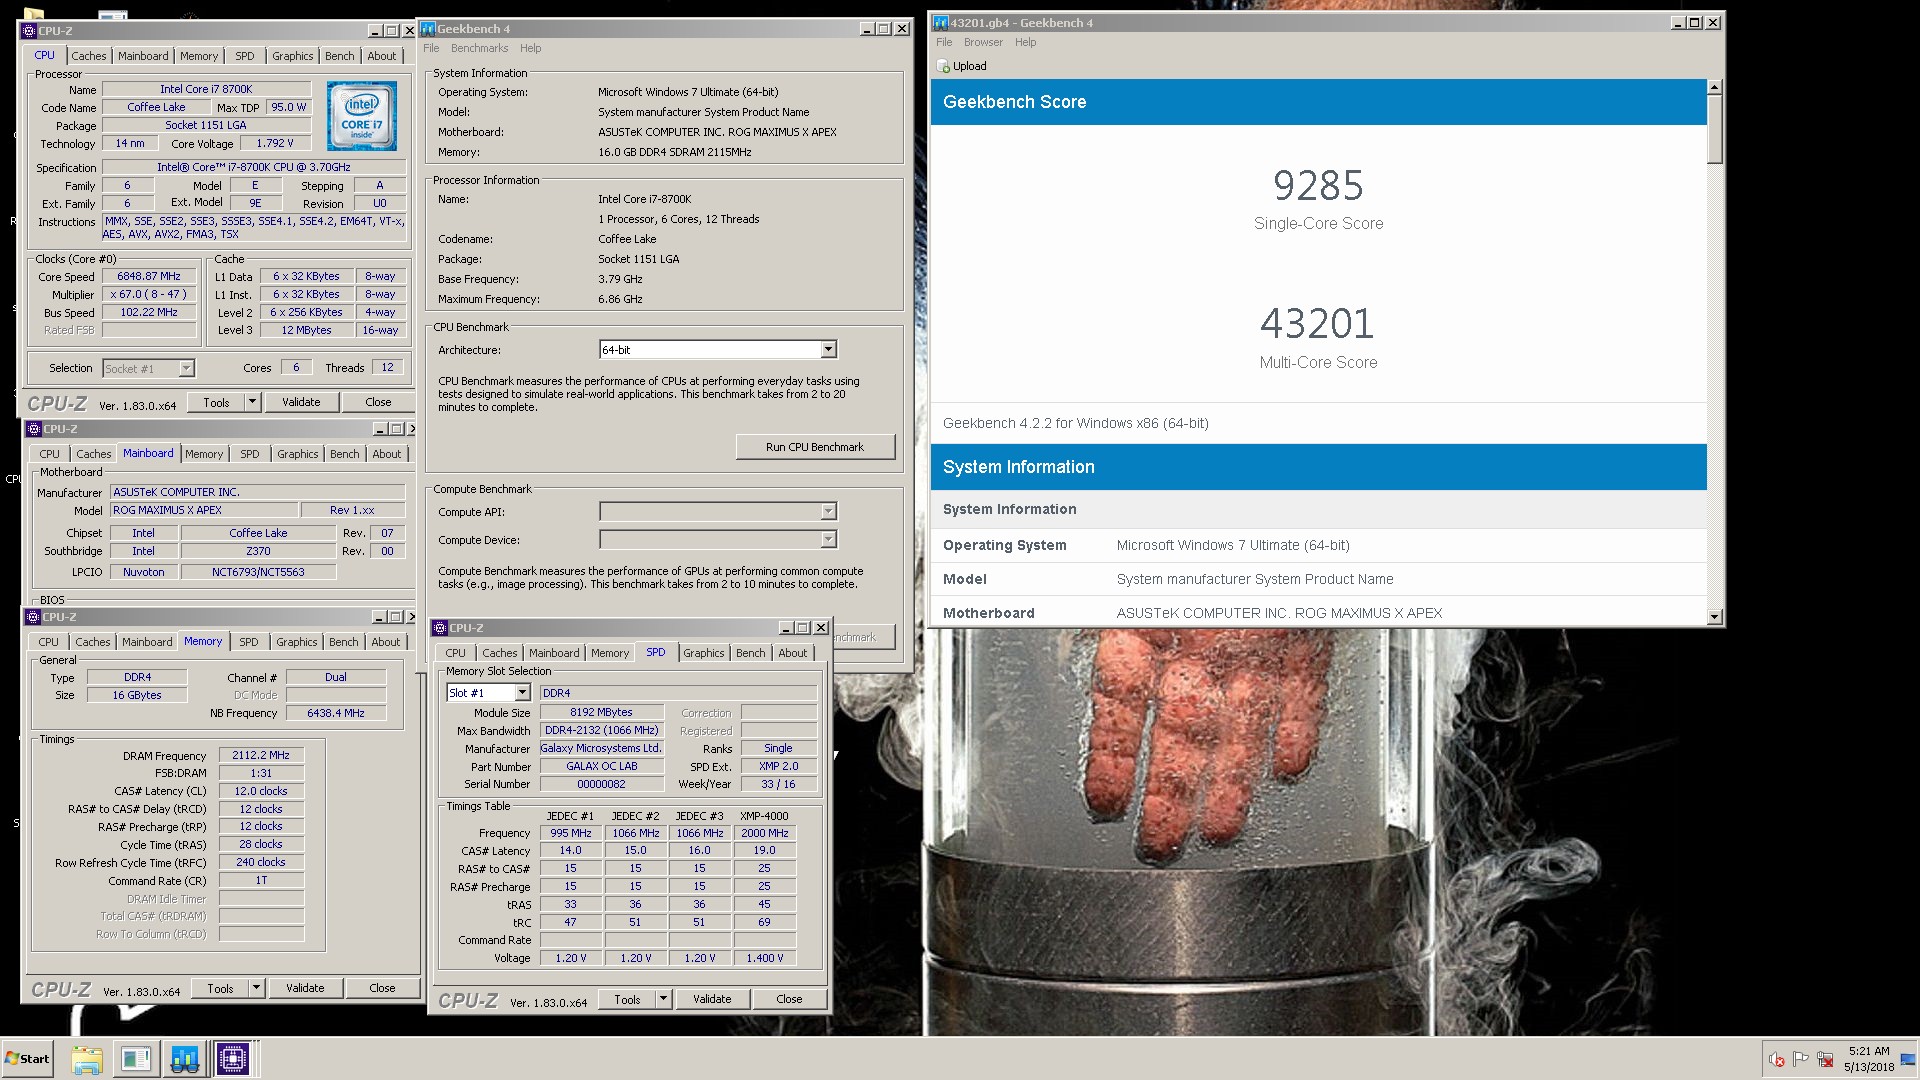This screenshot has width=1920, height=1080.
Task: Switch to Bench tab in CPU-Z processor window
Action: pos(339,56)
